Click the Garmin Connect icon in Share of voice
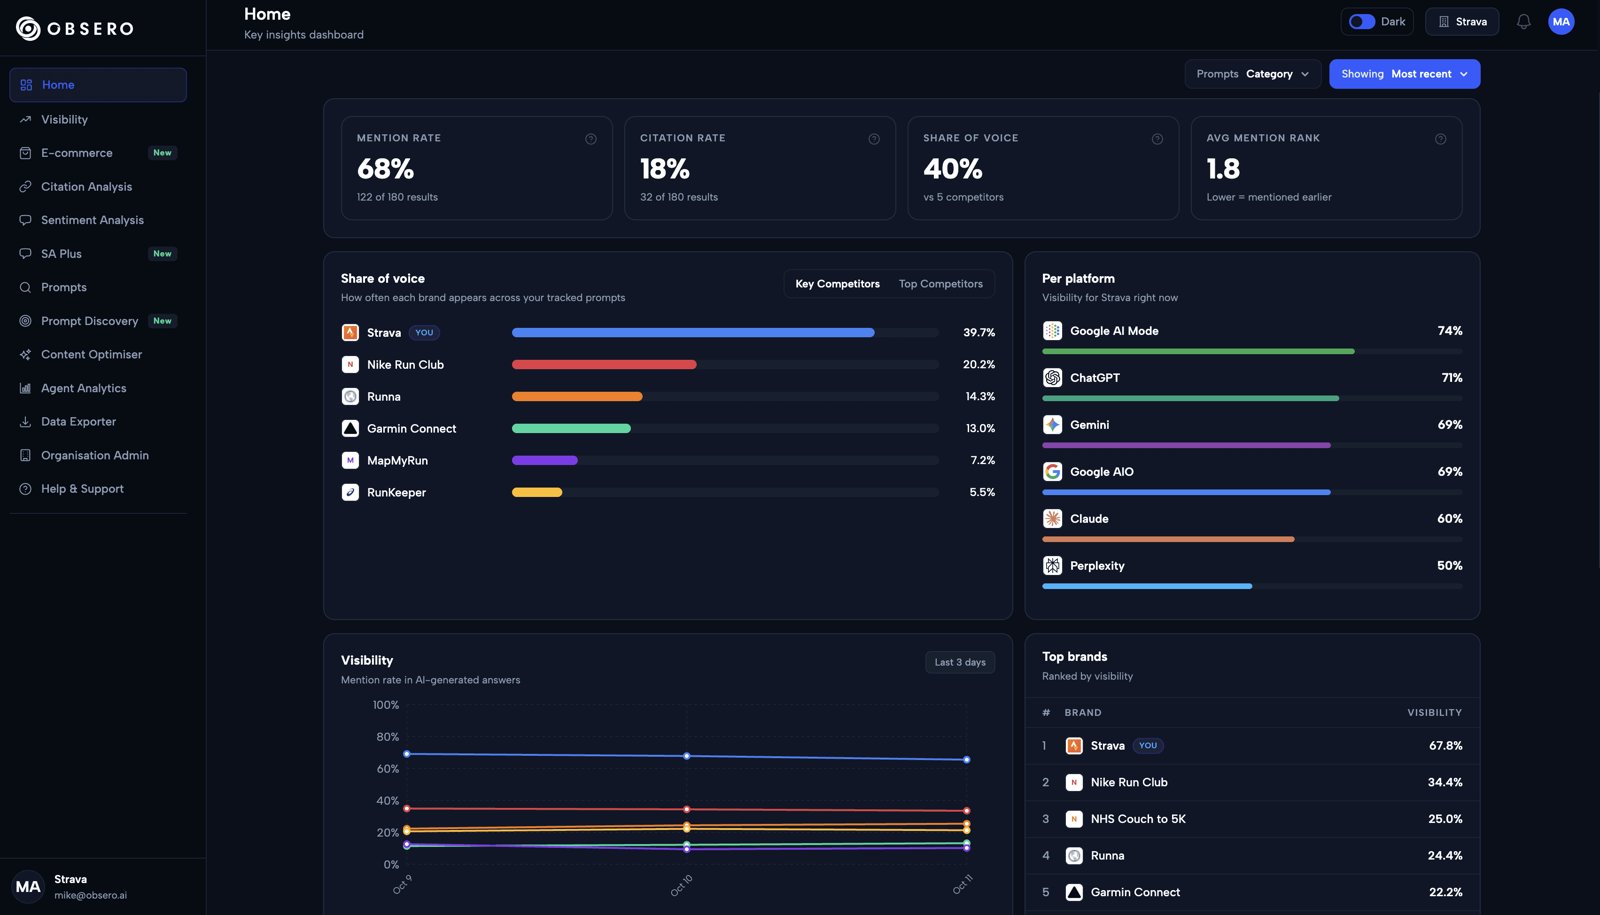Viewport: 1600px width, 915px height. pos(350,429)
